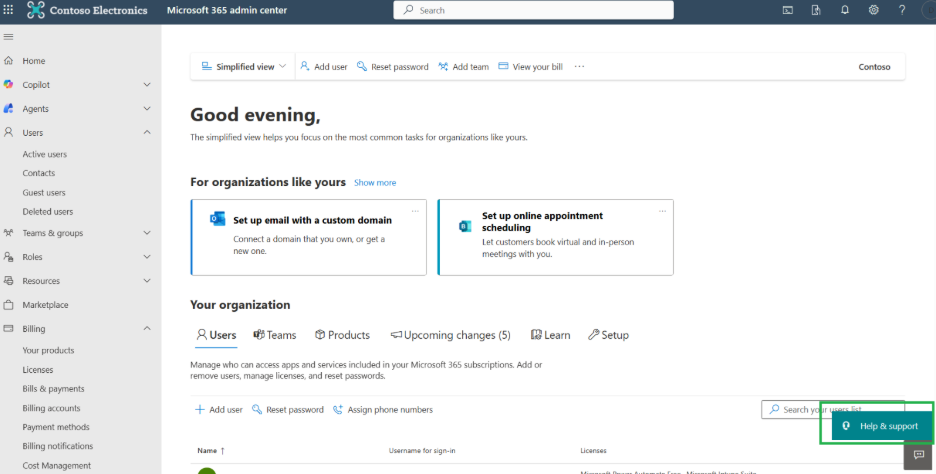This screenshot has height=474, width=936.
Task: Click Add user in top toolbar
Action: click(x=324, y=67)
